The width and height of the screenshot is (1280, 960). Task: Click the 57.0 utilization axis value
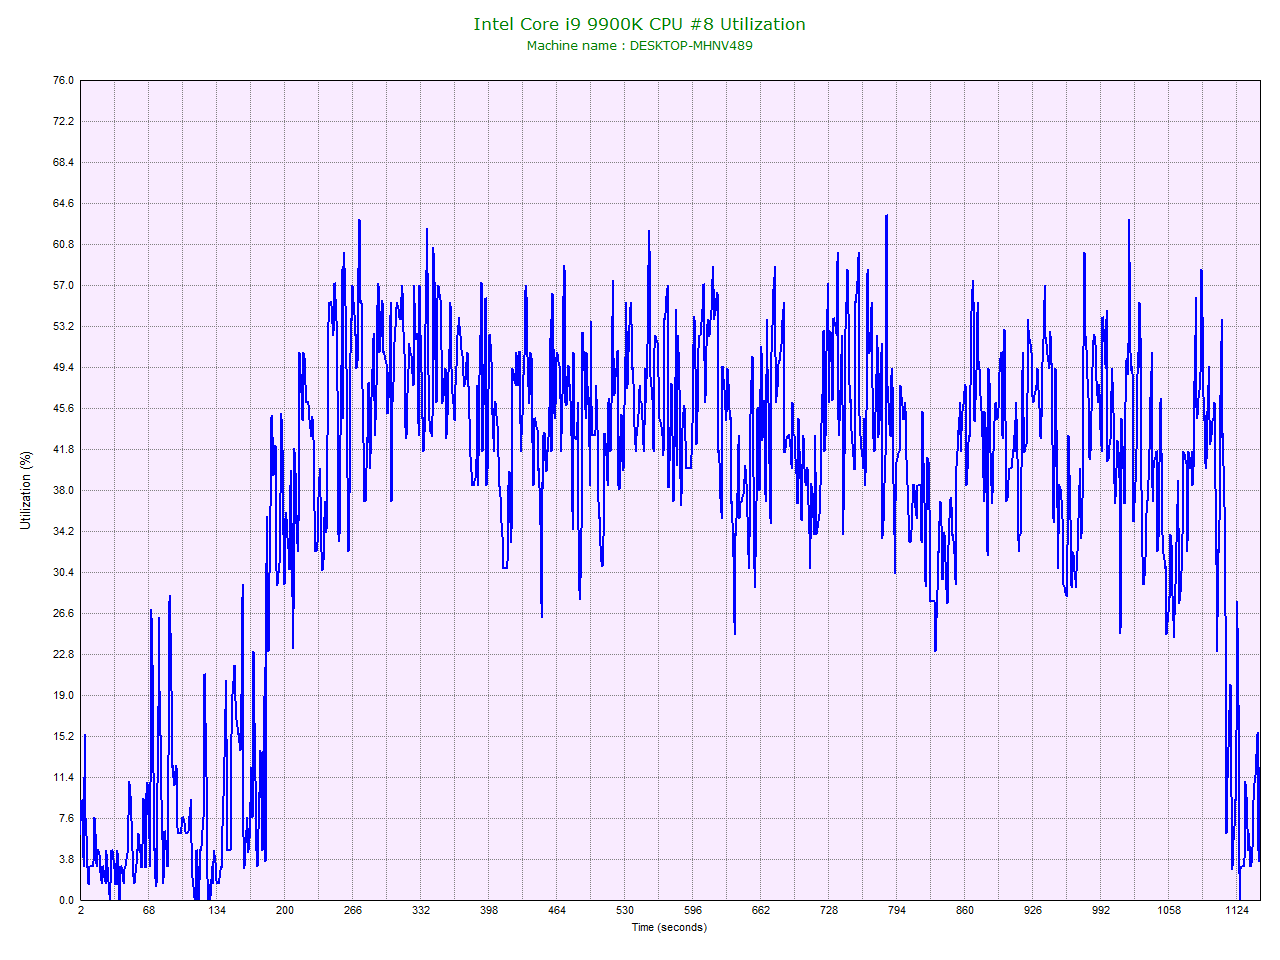(x=63, y=285)
